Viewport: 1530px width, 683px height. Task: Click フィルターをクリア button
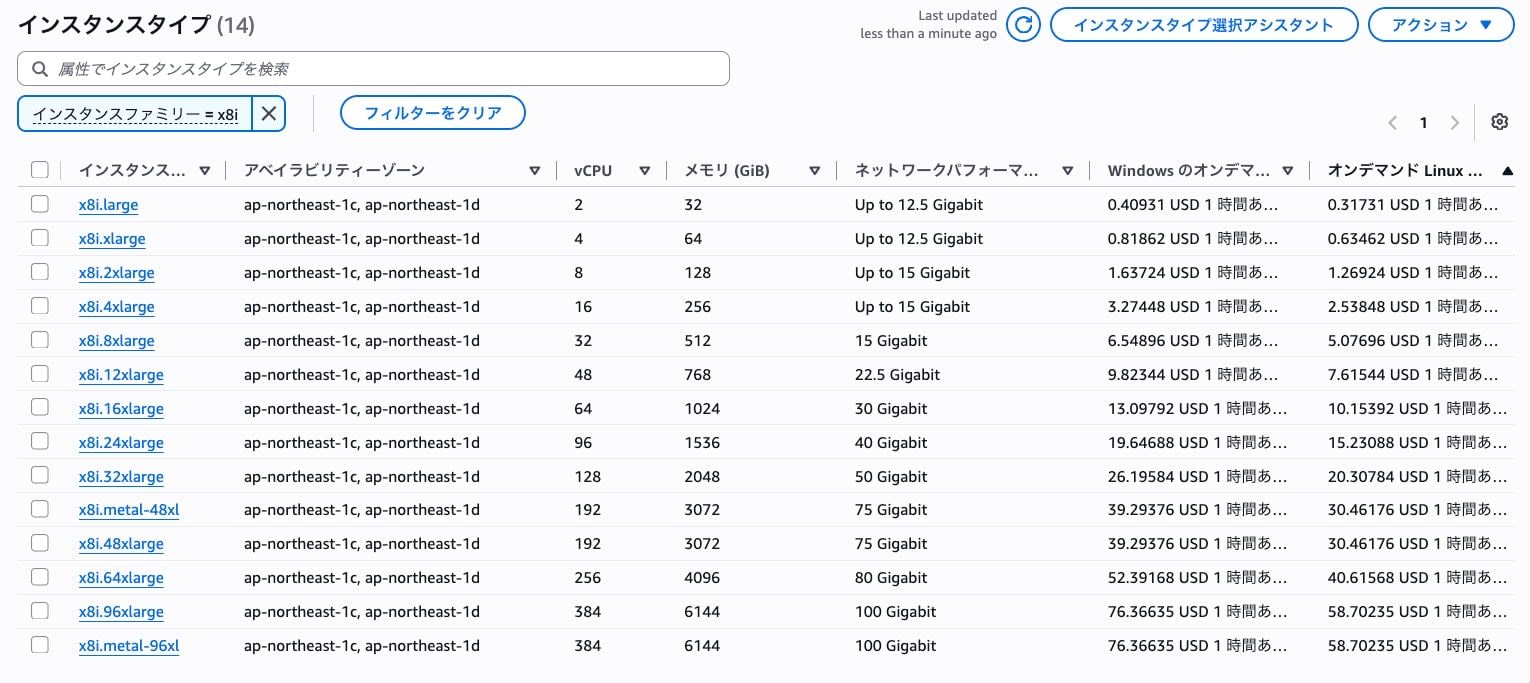[433, 113]
